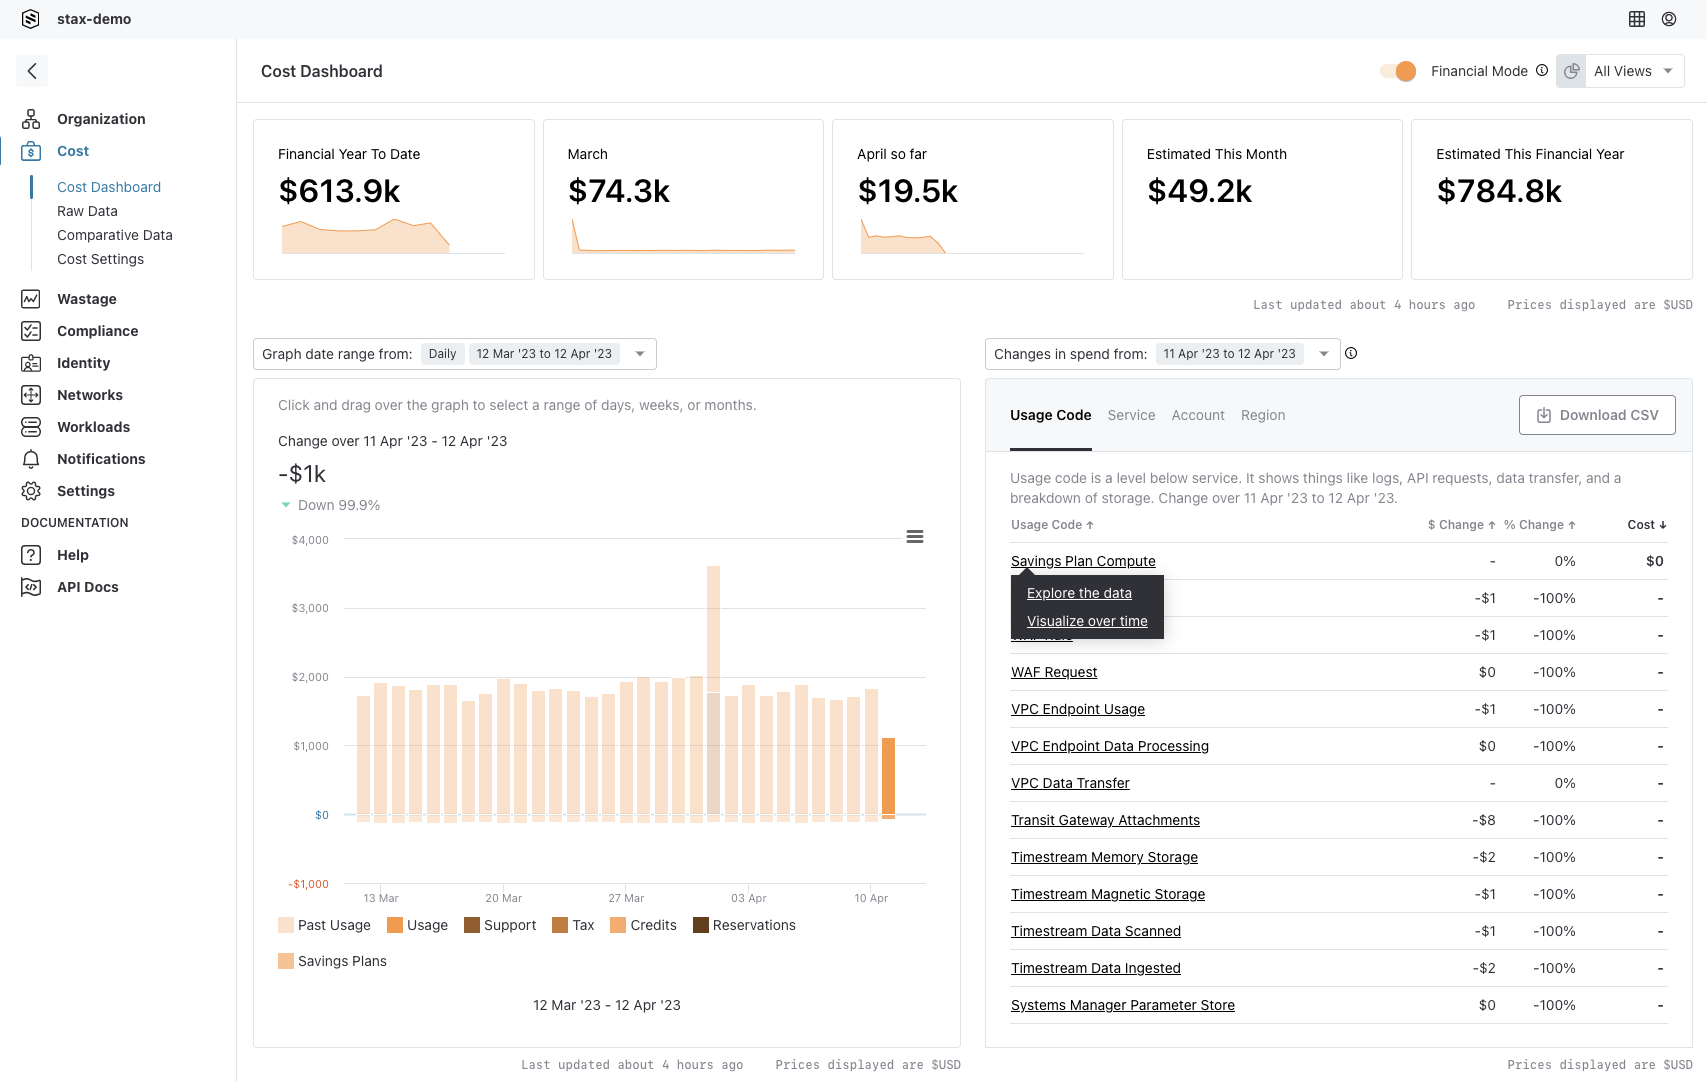Open the apps grid icon

click(x=1637, y=19)
